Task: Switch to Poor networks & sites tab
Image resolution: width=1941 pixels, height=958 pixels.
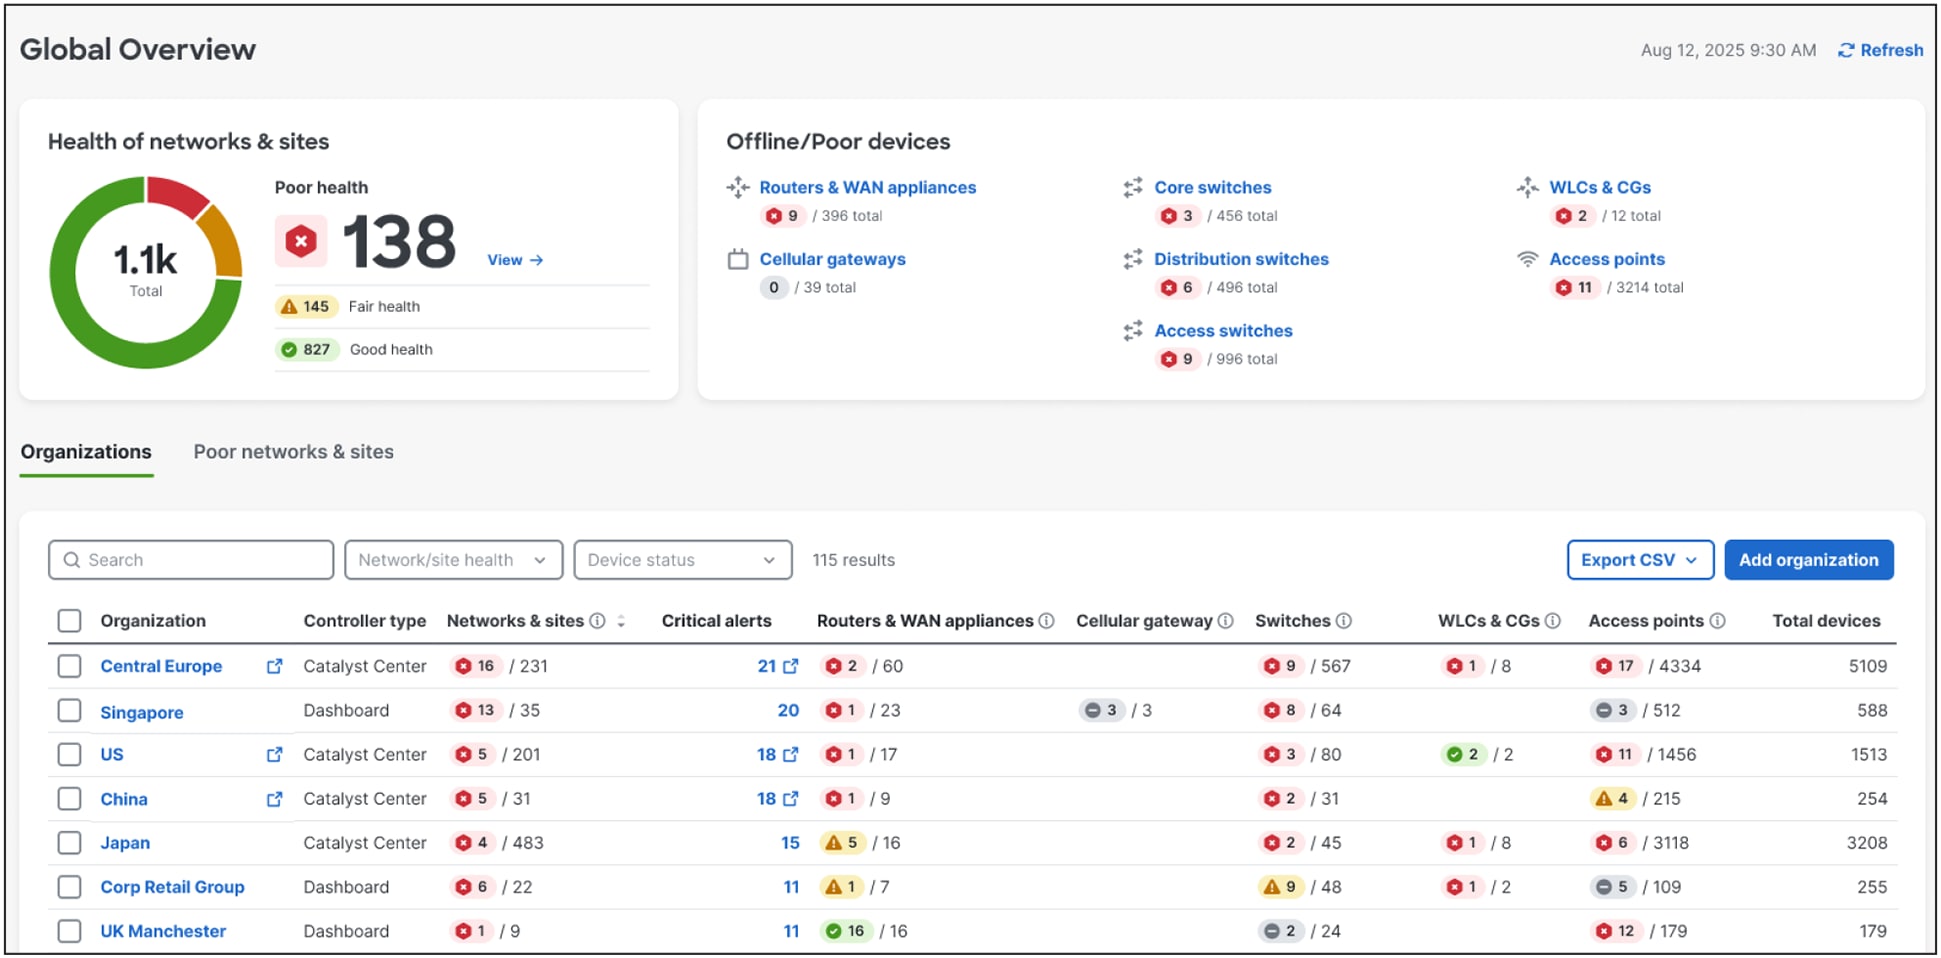Action: click(x=293, y=452)
